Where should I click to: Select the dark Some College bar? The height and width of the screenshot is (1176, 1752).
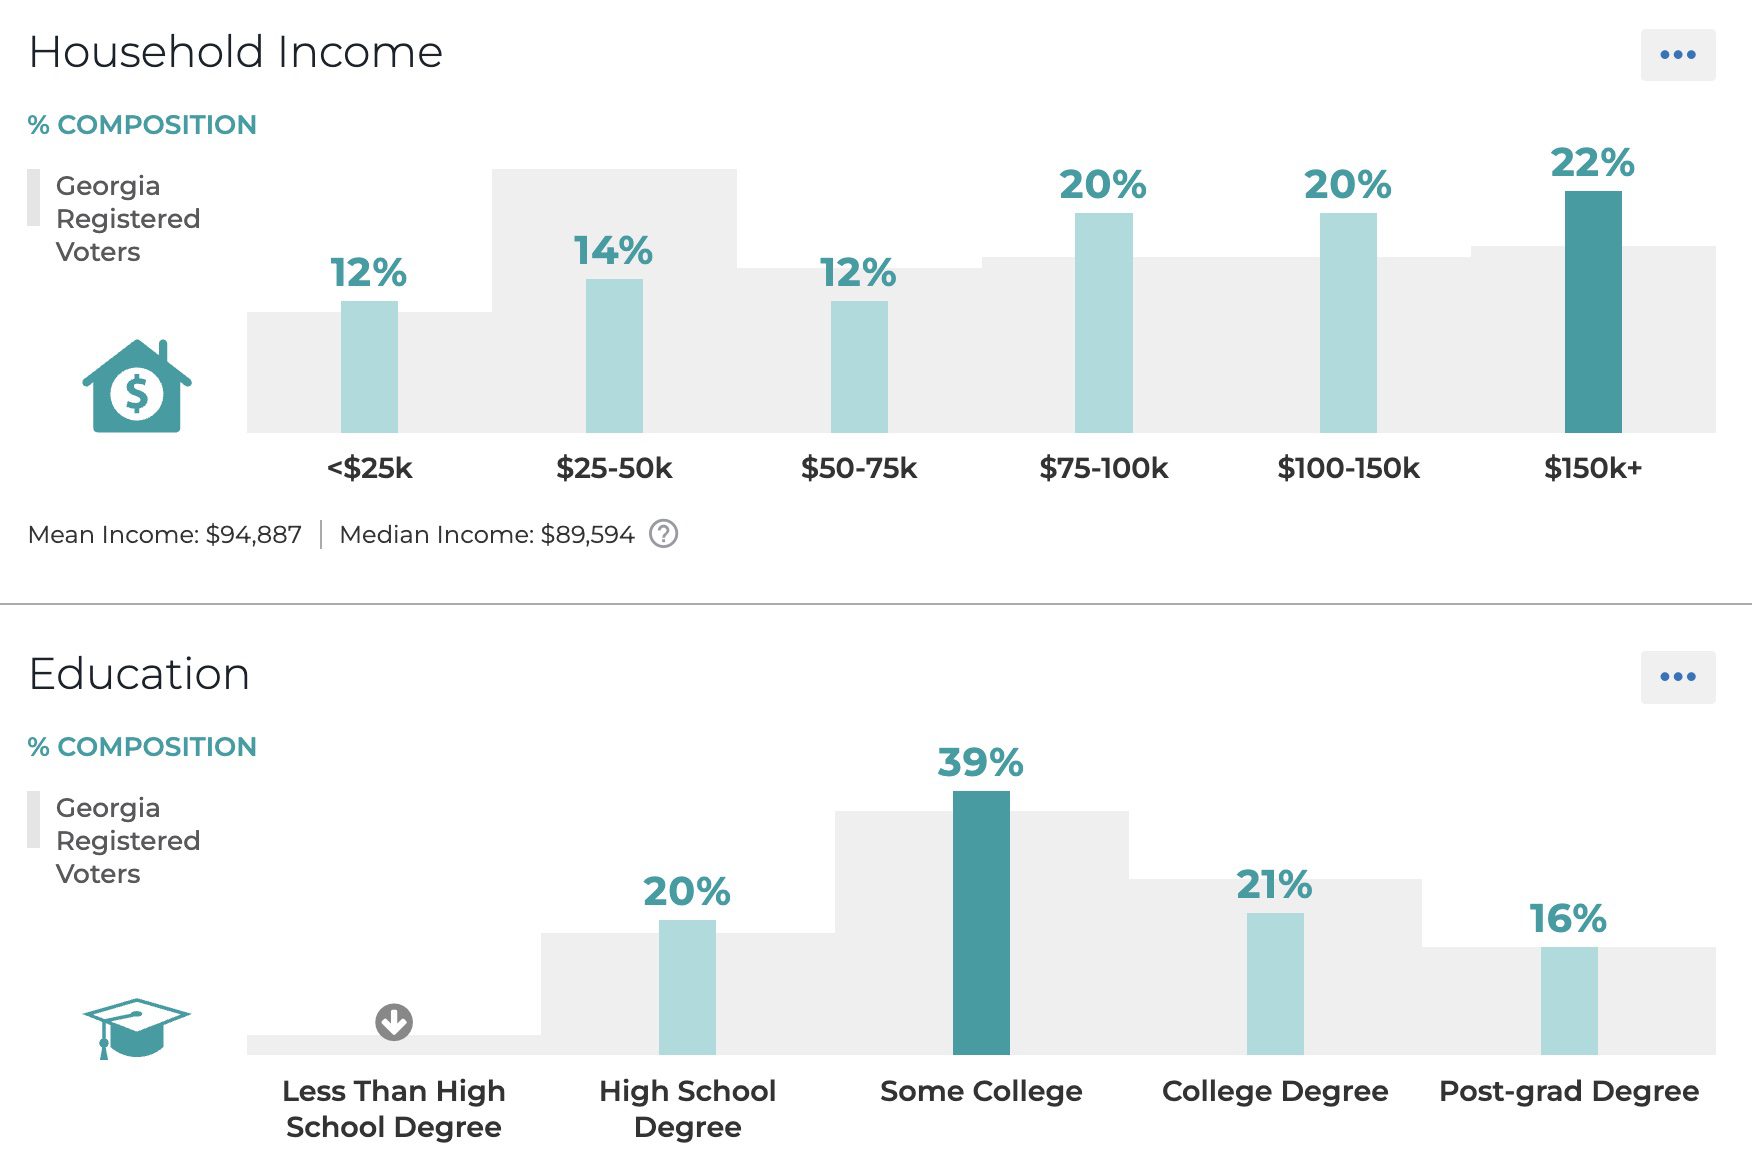[981, 923]
